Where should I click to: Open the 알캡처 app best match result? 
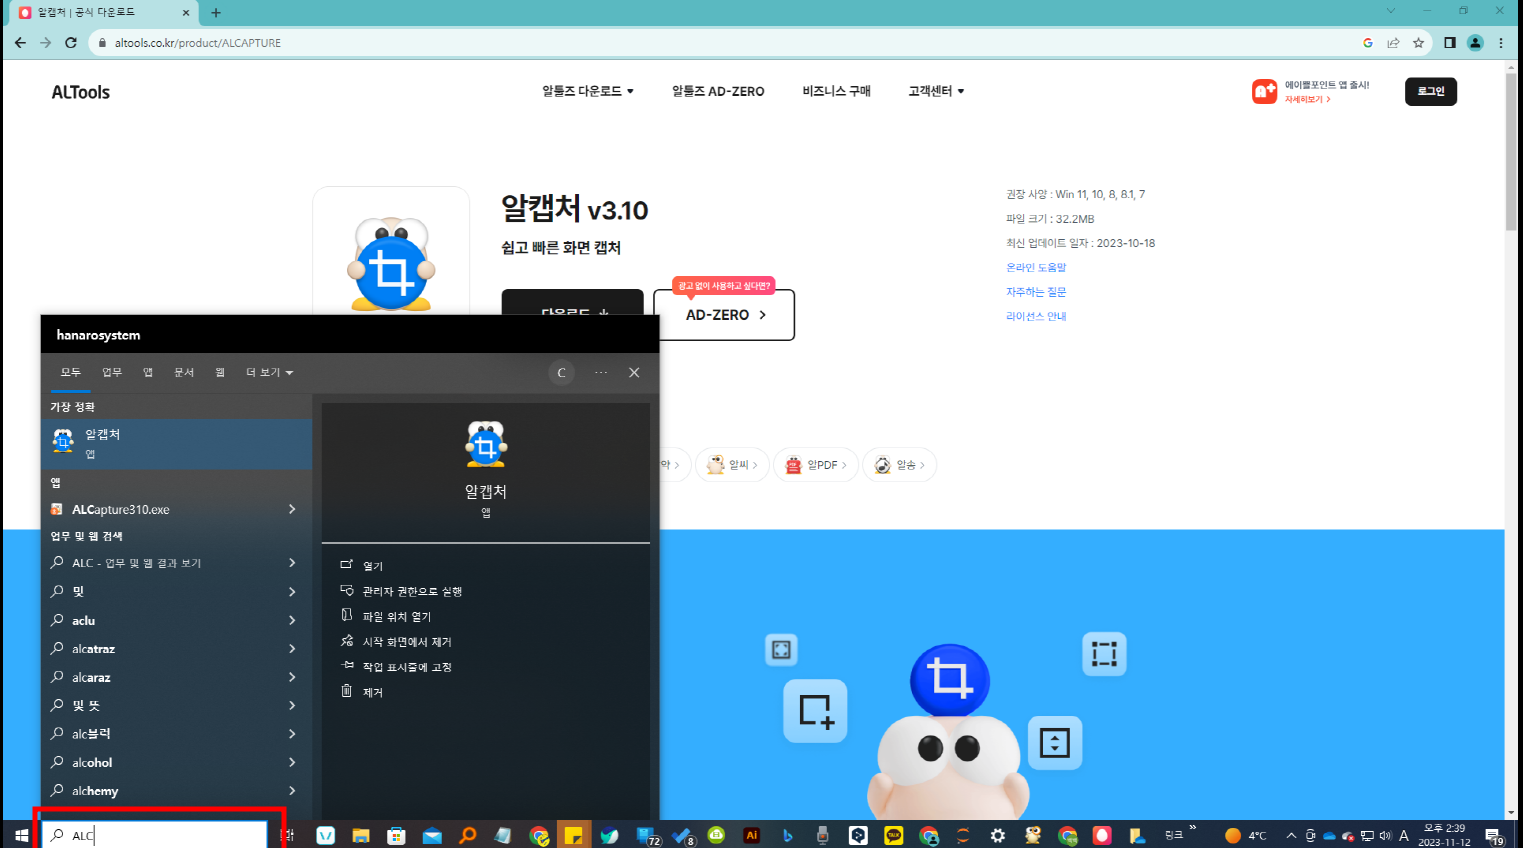click(x=176, y=443)
